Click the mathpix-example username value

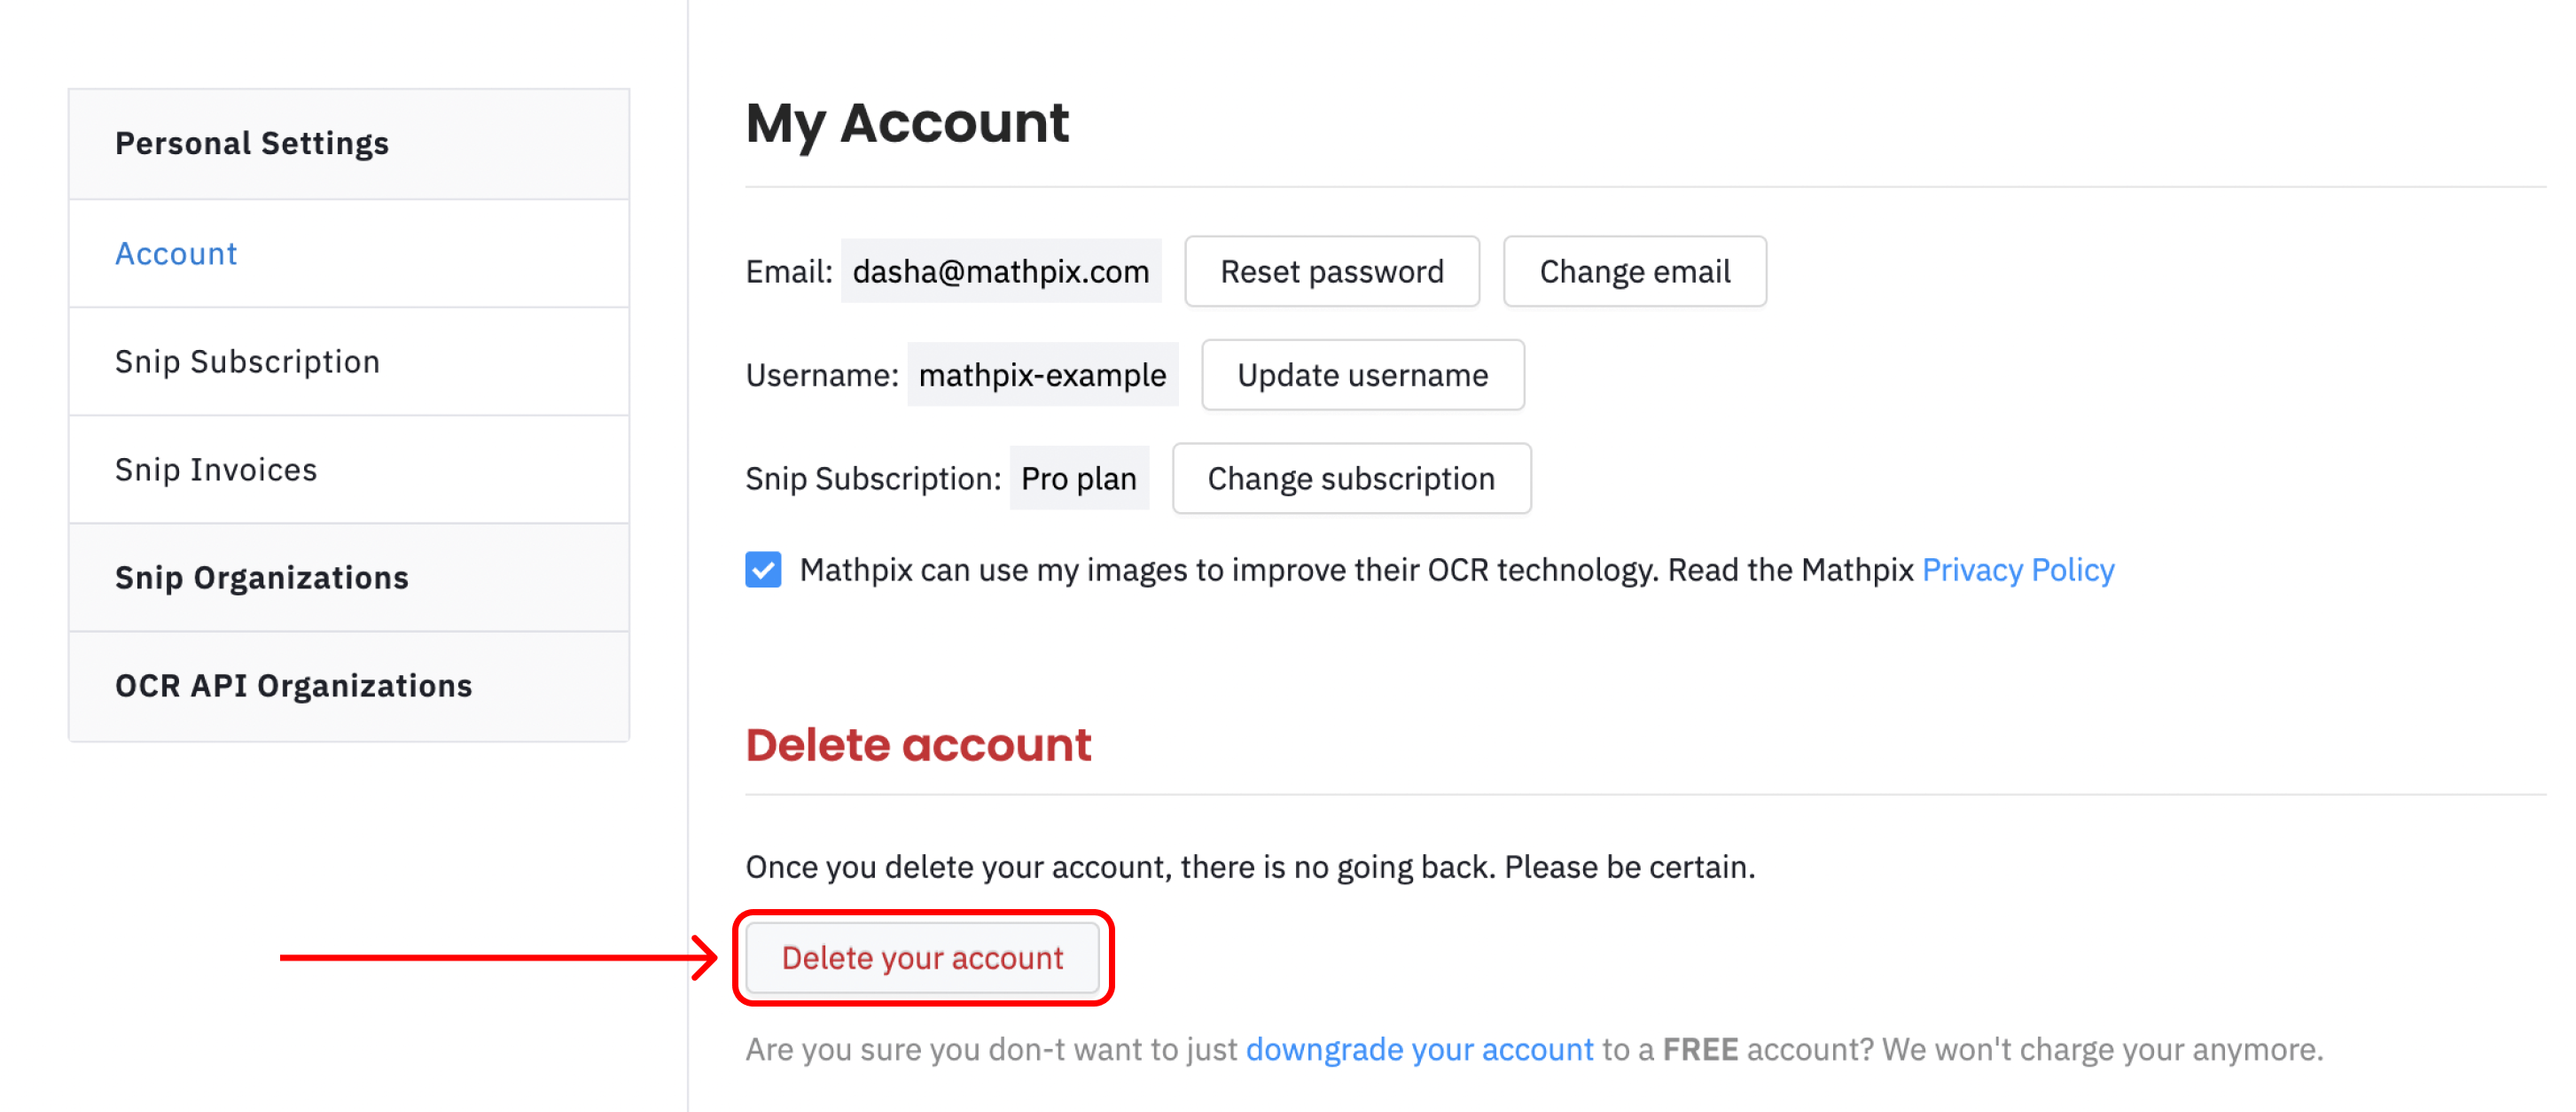tap(1043, 375)
